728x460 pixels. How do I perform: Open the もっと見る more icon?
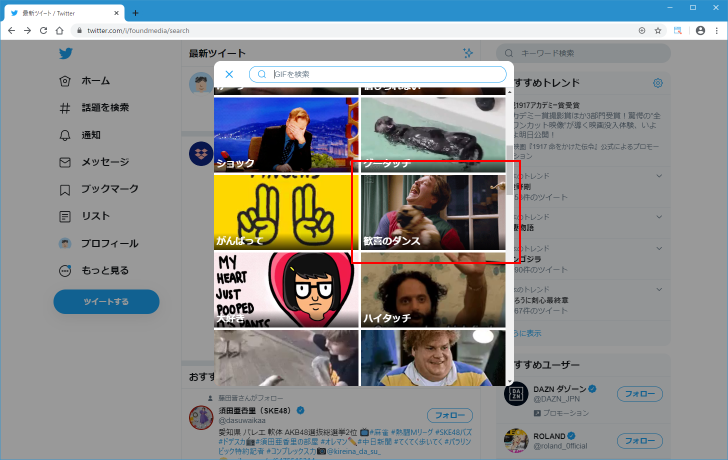(65, 271)
